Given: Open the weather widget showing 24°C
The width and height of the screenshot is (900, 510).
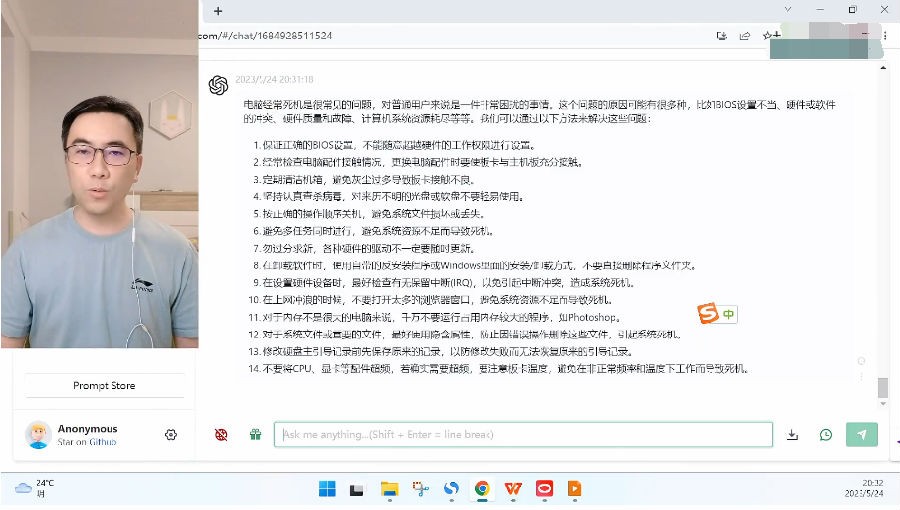Looking at the screenshot, I should pyautogui.click(x=34, y=488).
